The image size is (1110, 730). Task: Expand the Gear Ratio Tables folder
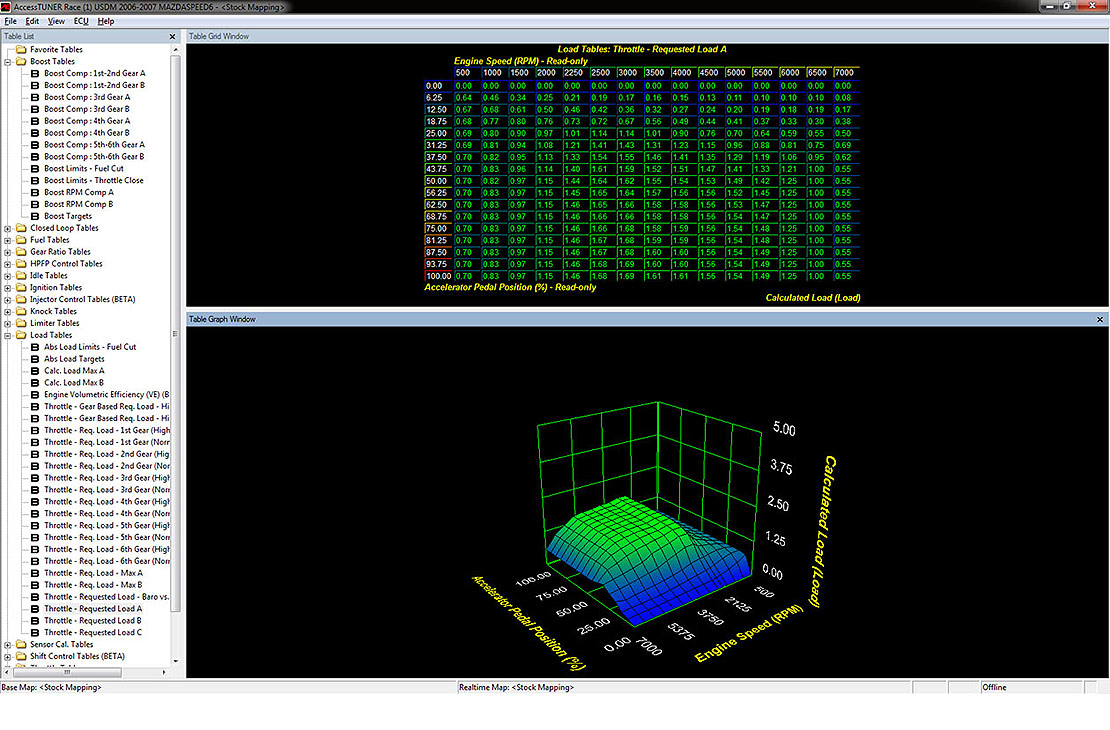click(x=8, y=252)
